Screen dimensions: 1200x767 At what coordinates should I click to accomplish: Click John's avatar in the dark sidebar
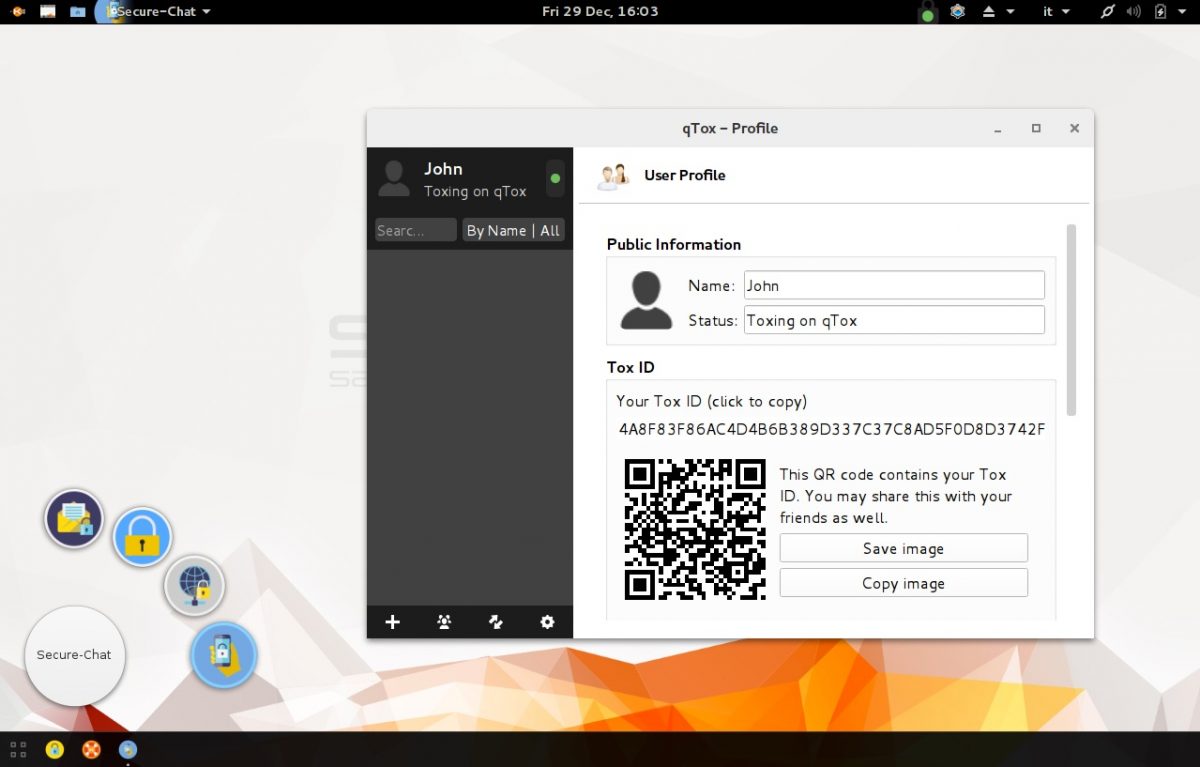[x=394, y=178]
